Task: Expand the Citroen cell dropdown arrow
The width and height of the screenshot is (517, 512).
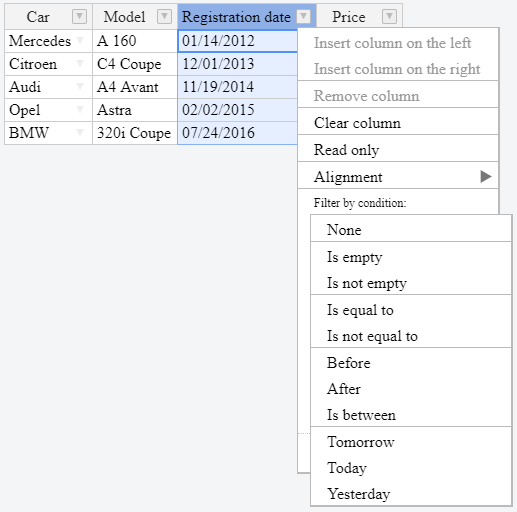Action: pos(80,64)
